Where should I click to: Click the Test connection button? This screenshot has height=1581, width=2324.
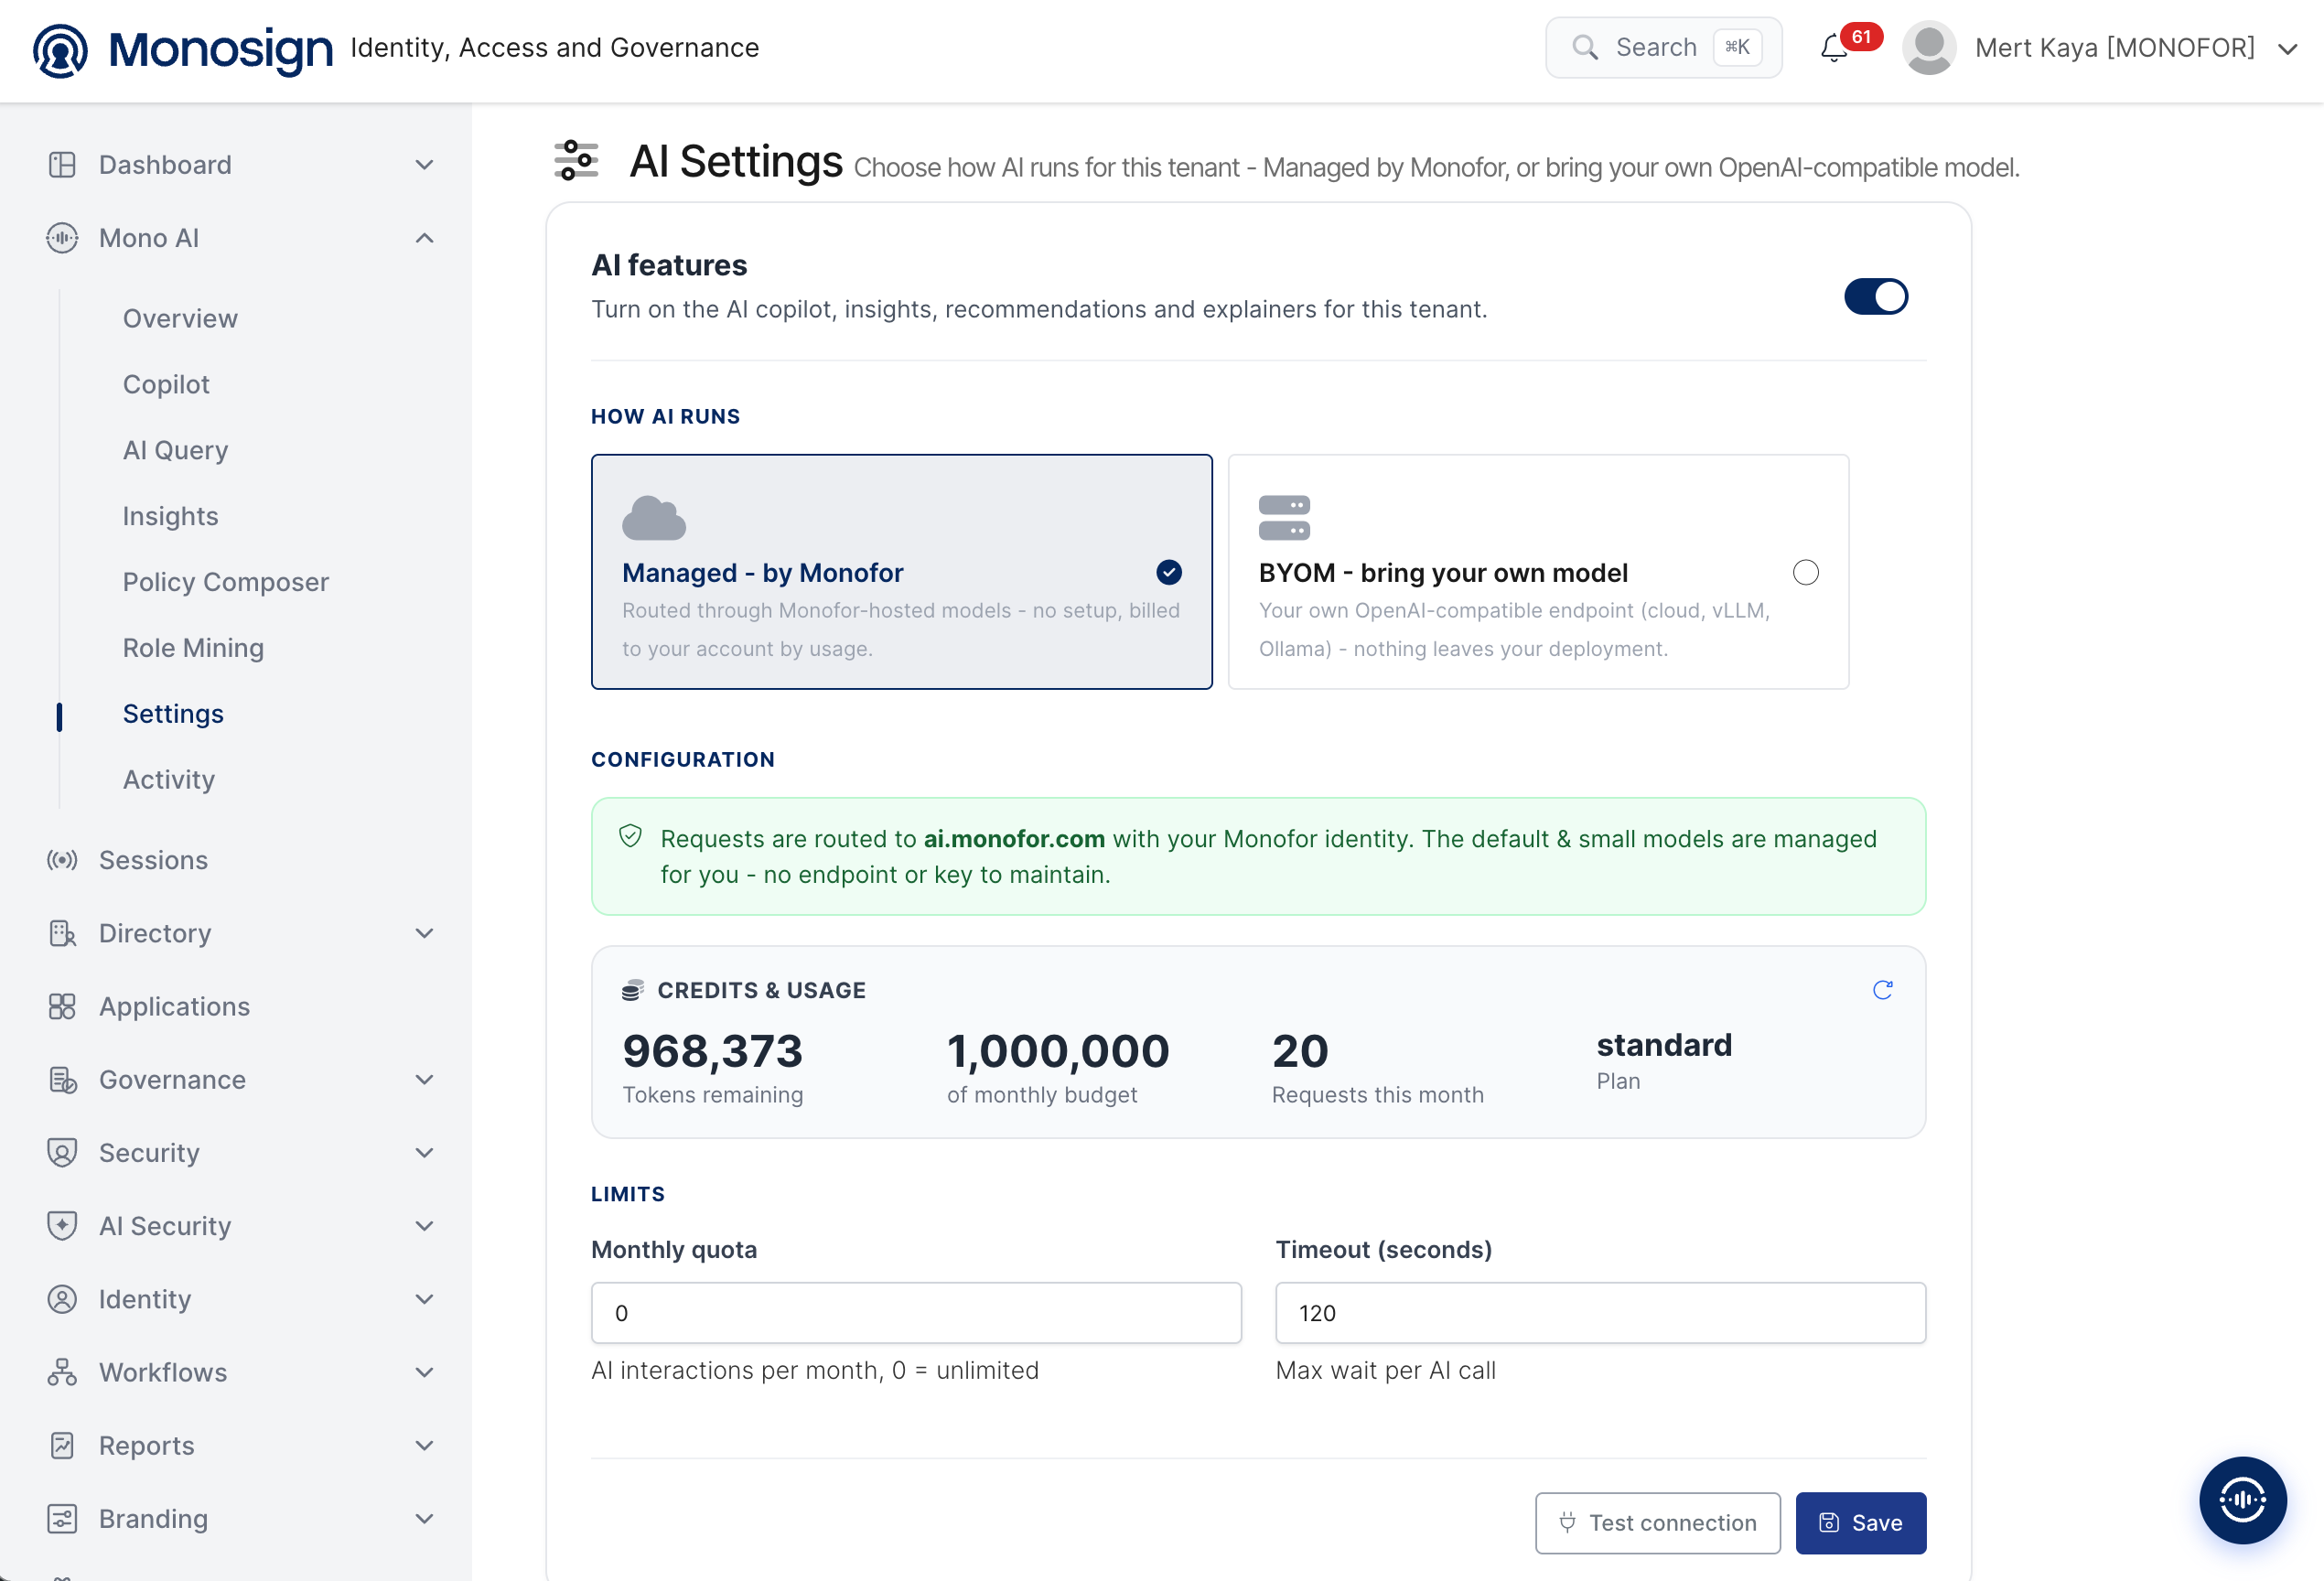[1657, 1523]
